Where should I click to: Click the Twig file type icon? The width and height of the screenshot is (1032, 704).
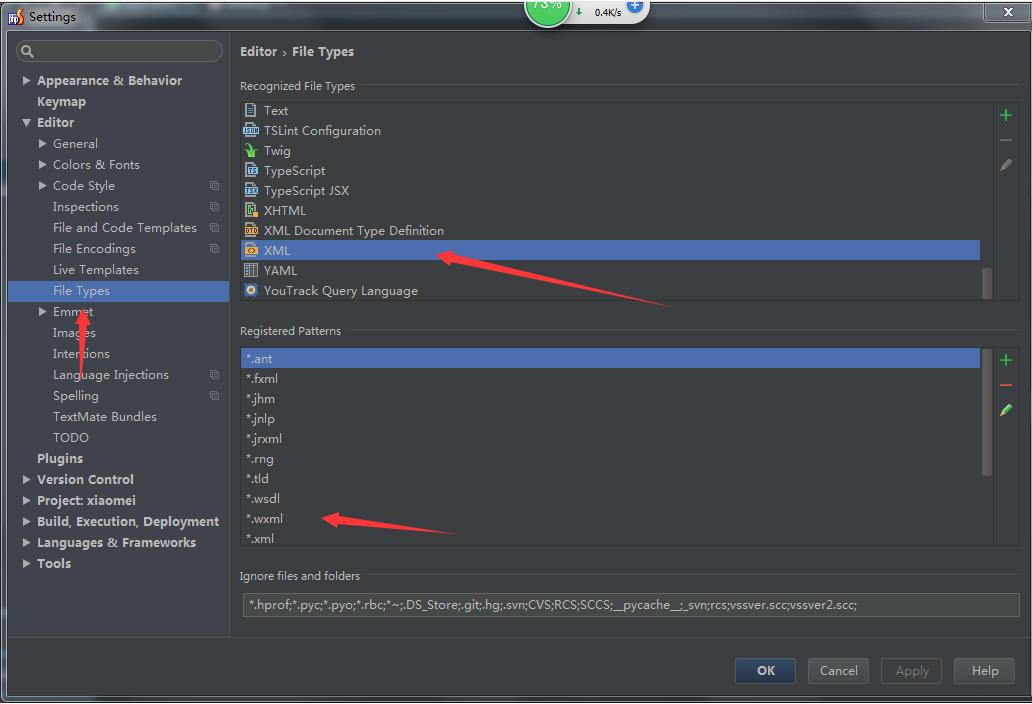(250, 151)
